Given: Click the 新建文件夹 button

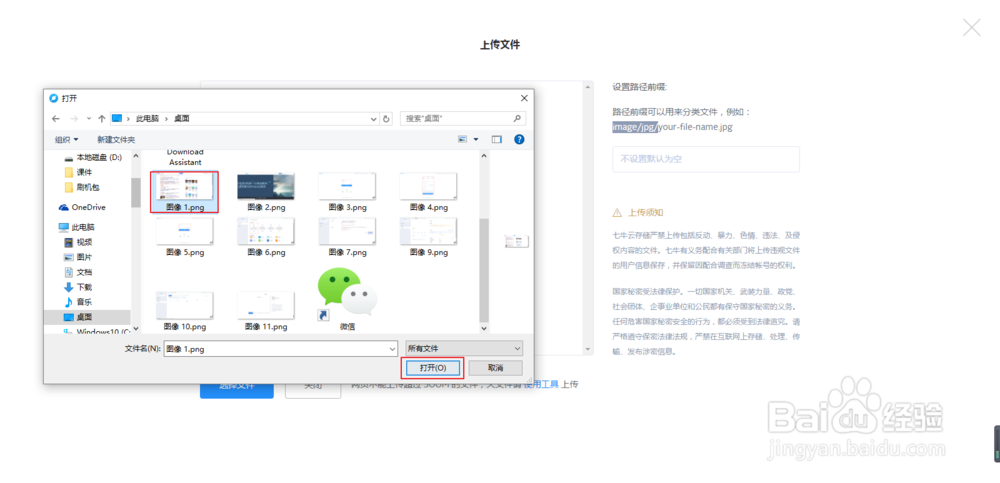Looking at the screenshot, I should point(116,139).
